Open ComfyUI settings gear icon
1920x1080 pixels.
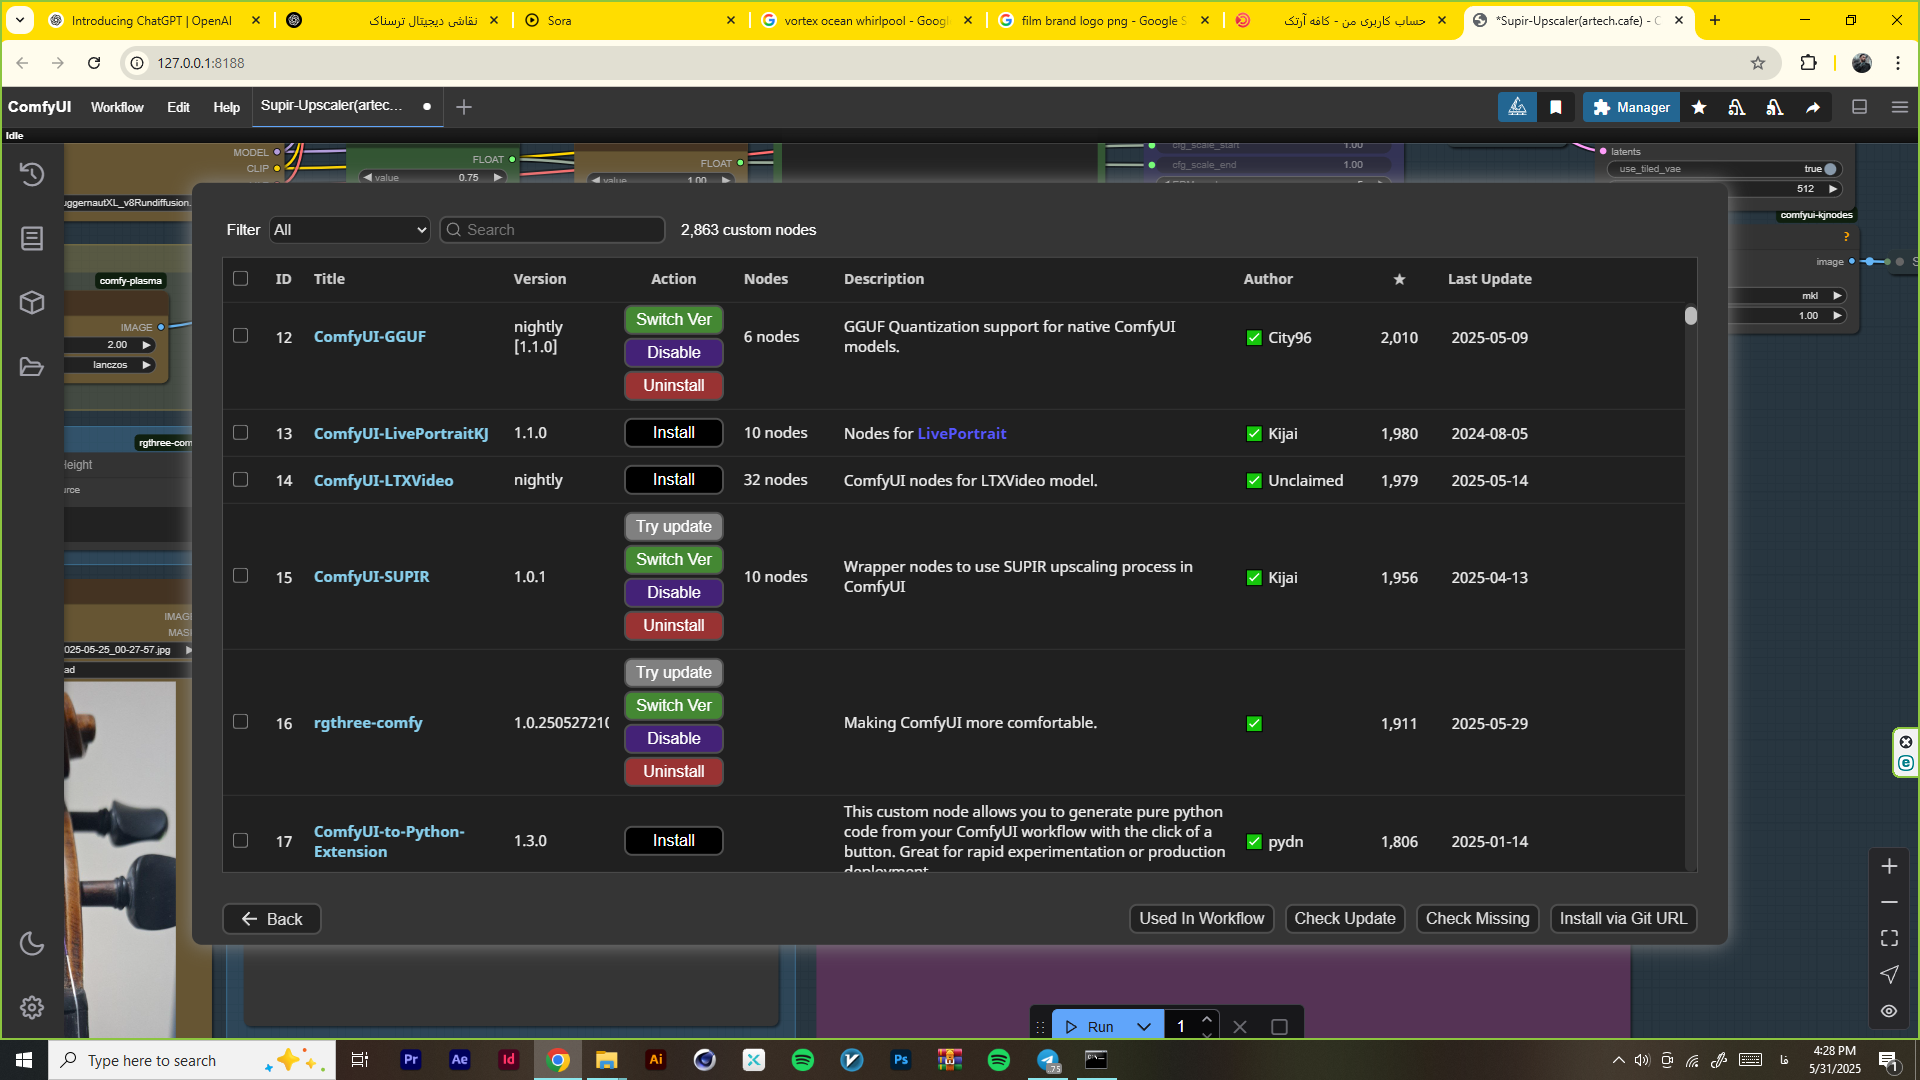[32, 1007]
